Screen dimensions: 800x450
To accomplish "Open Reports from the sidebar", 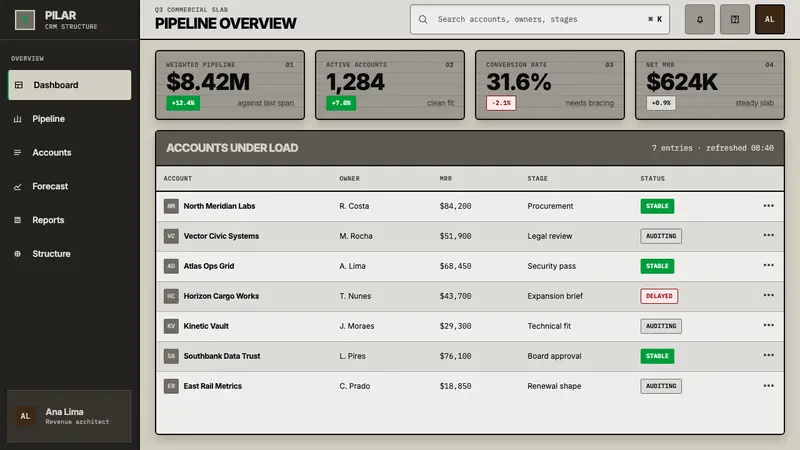I will click(x=69, y=220).
